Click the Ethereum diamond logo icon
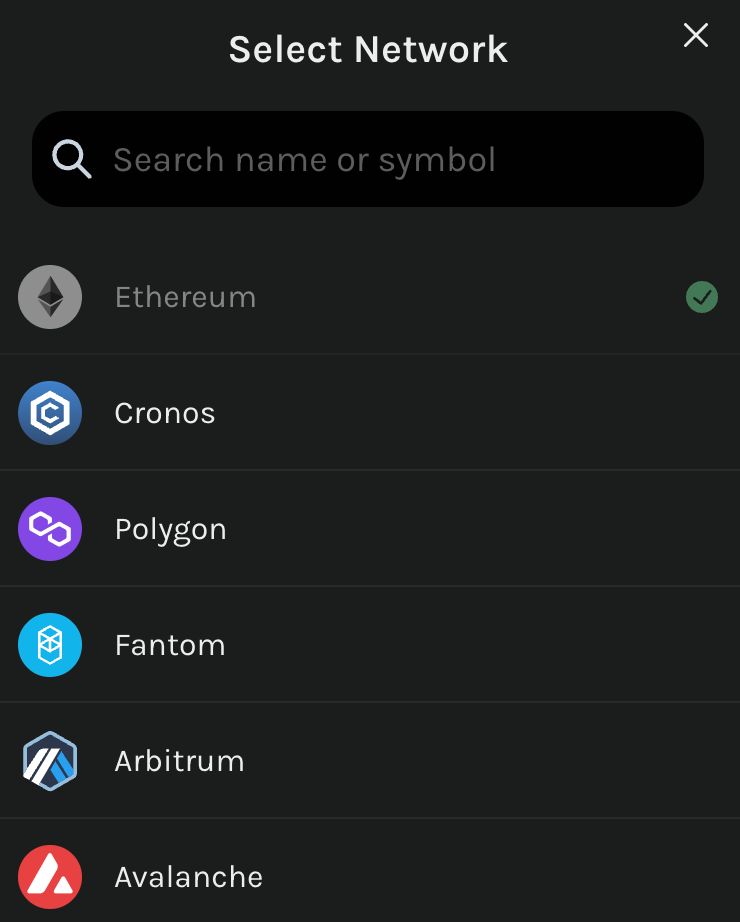Image resolution: width=740 pixels, height=922 pixels. click(50, 297)
